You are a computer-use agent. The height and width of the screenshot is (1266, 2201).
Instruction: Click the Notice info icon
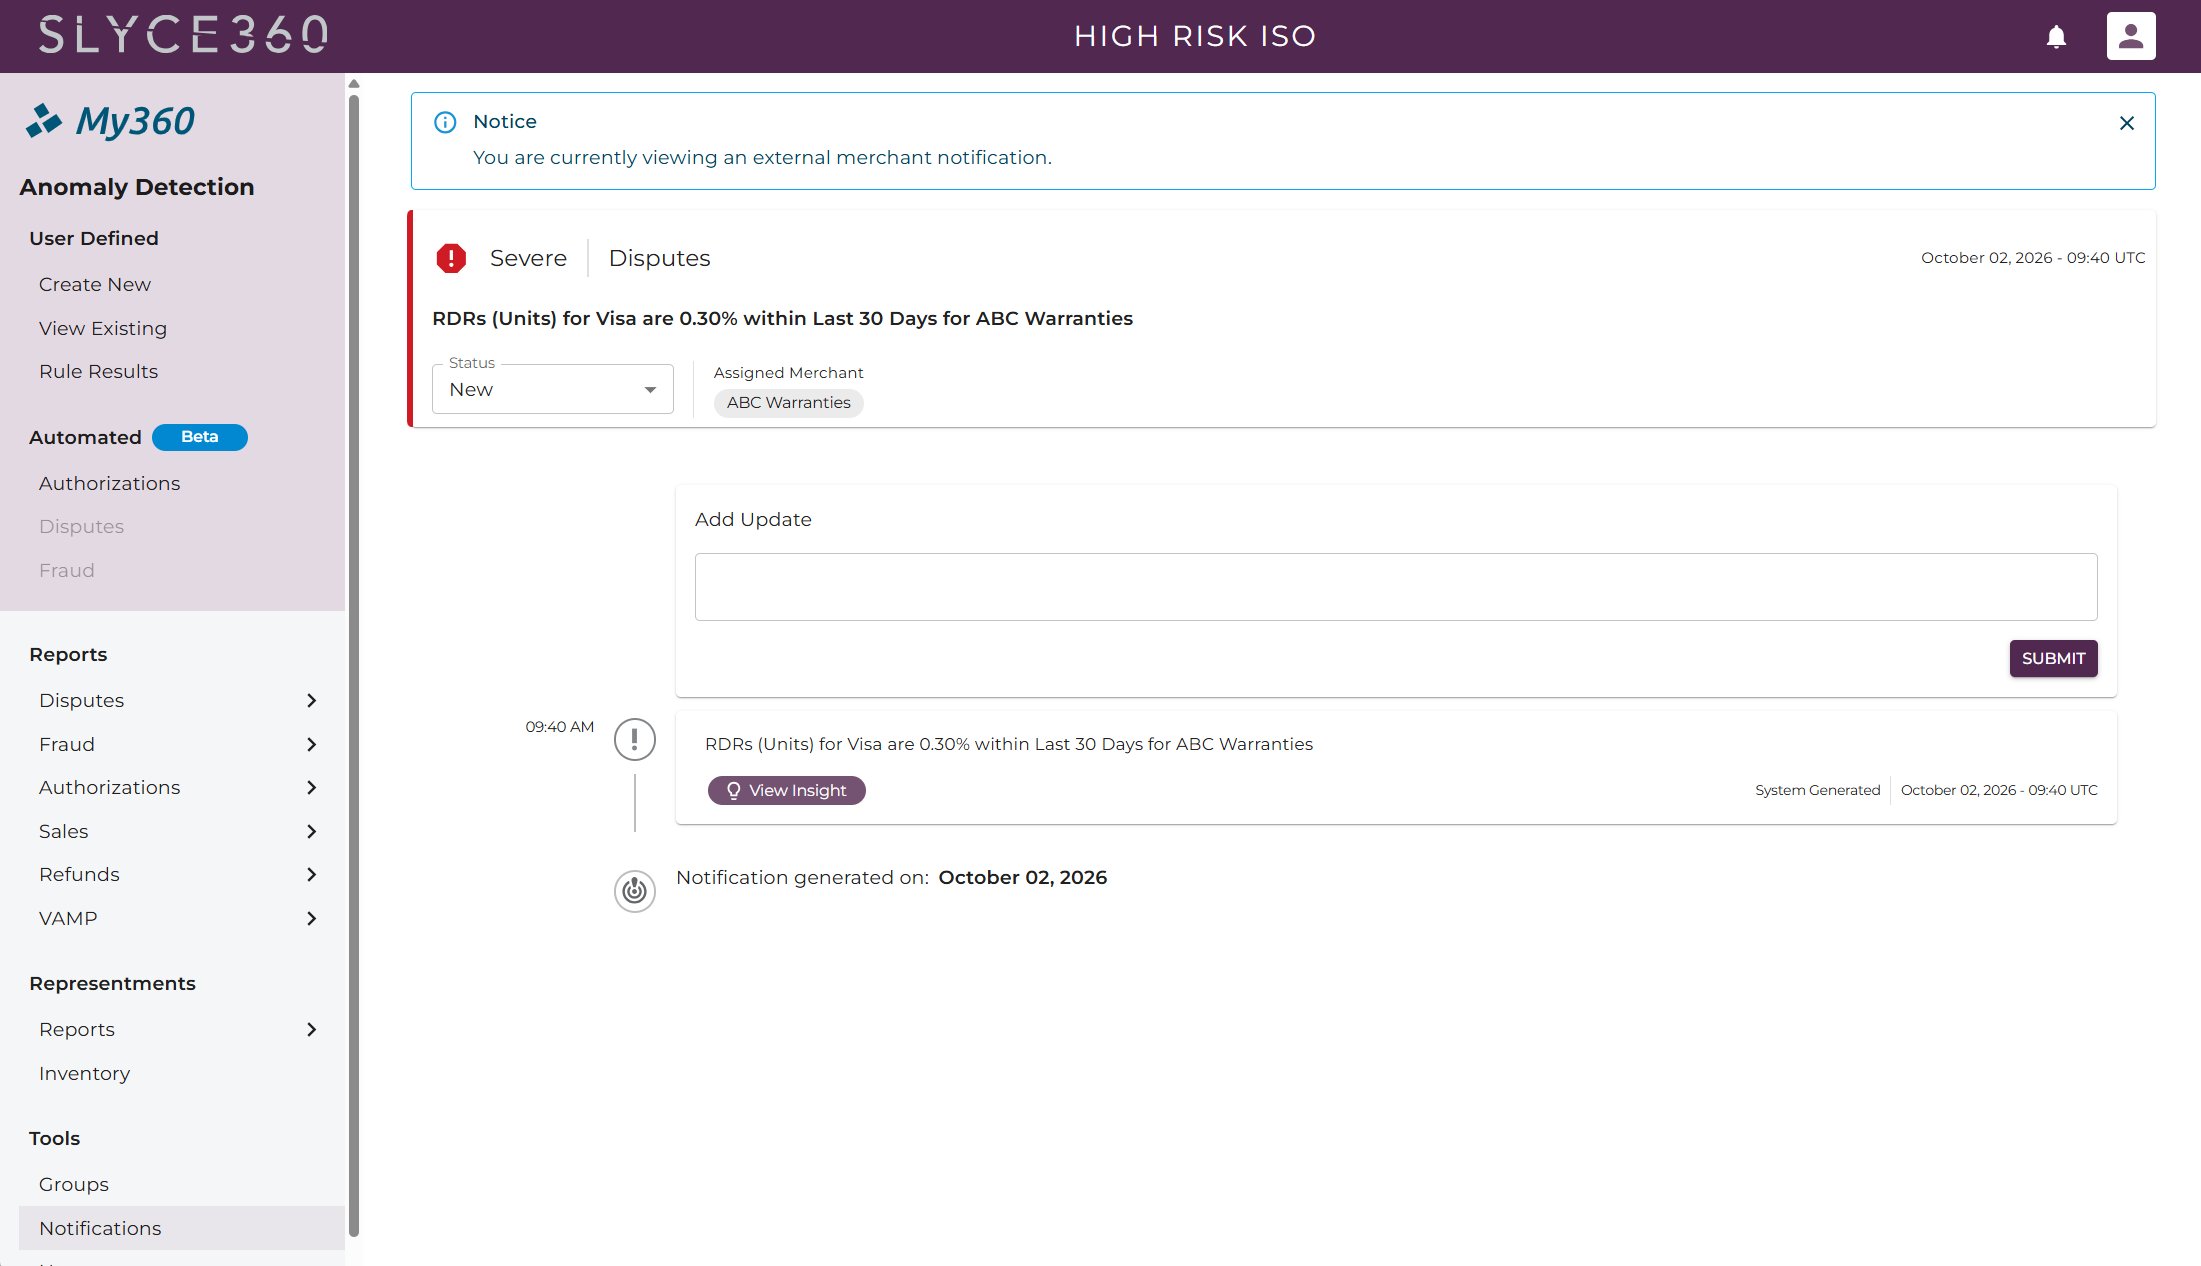445,122
